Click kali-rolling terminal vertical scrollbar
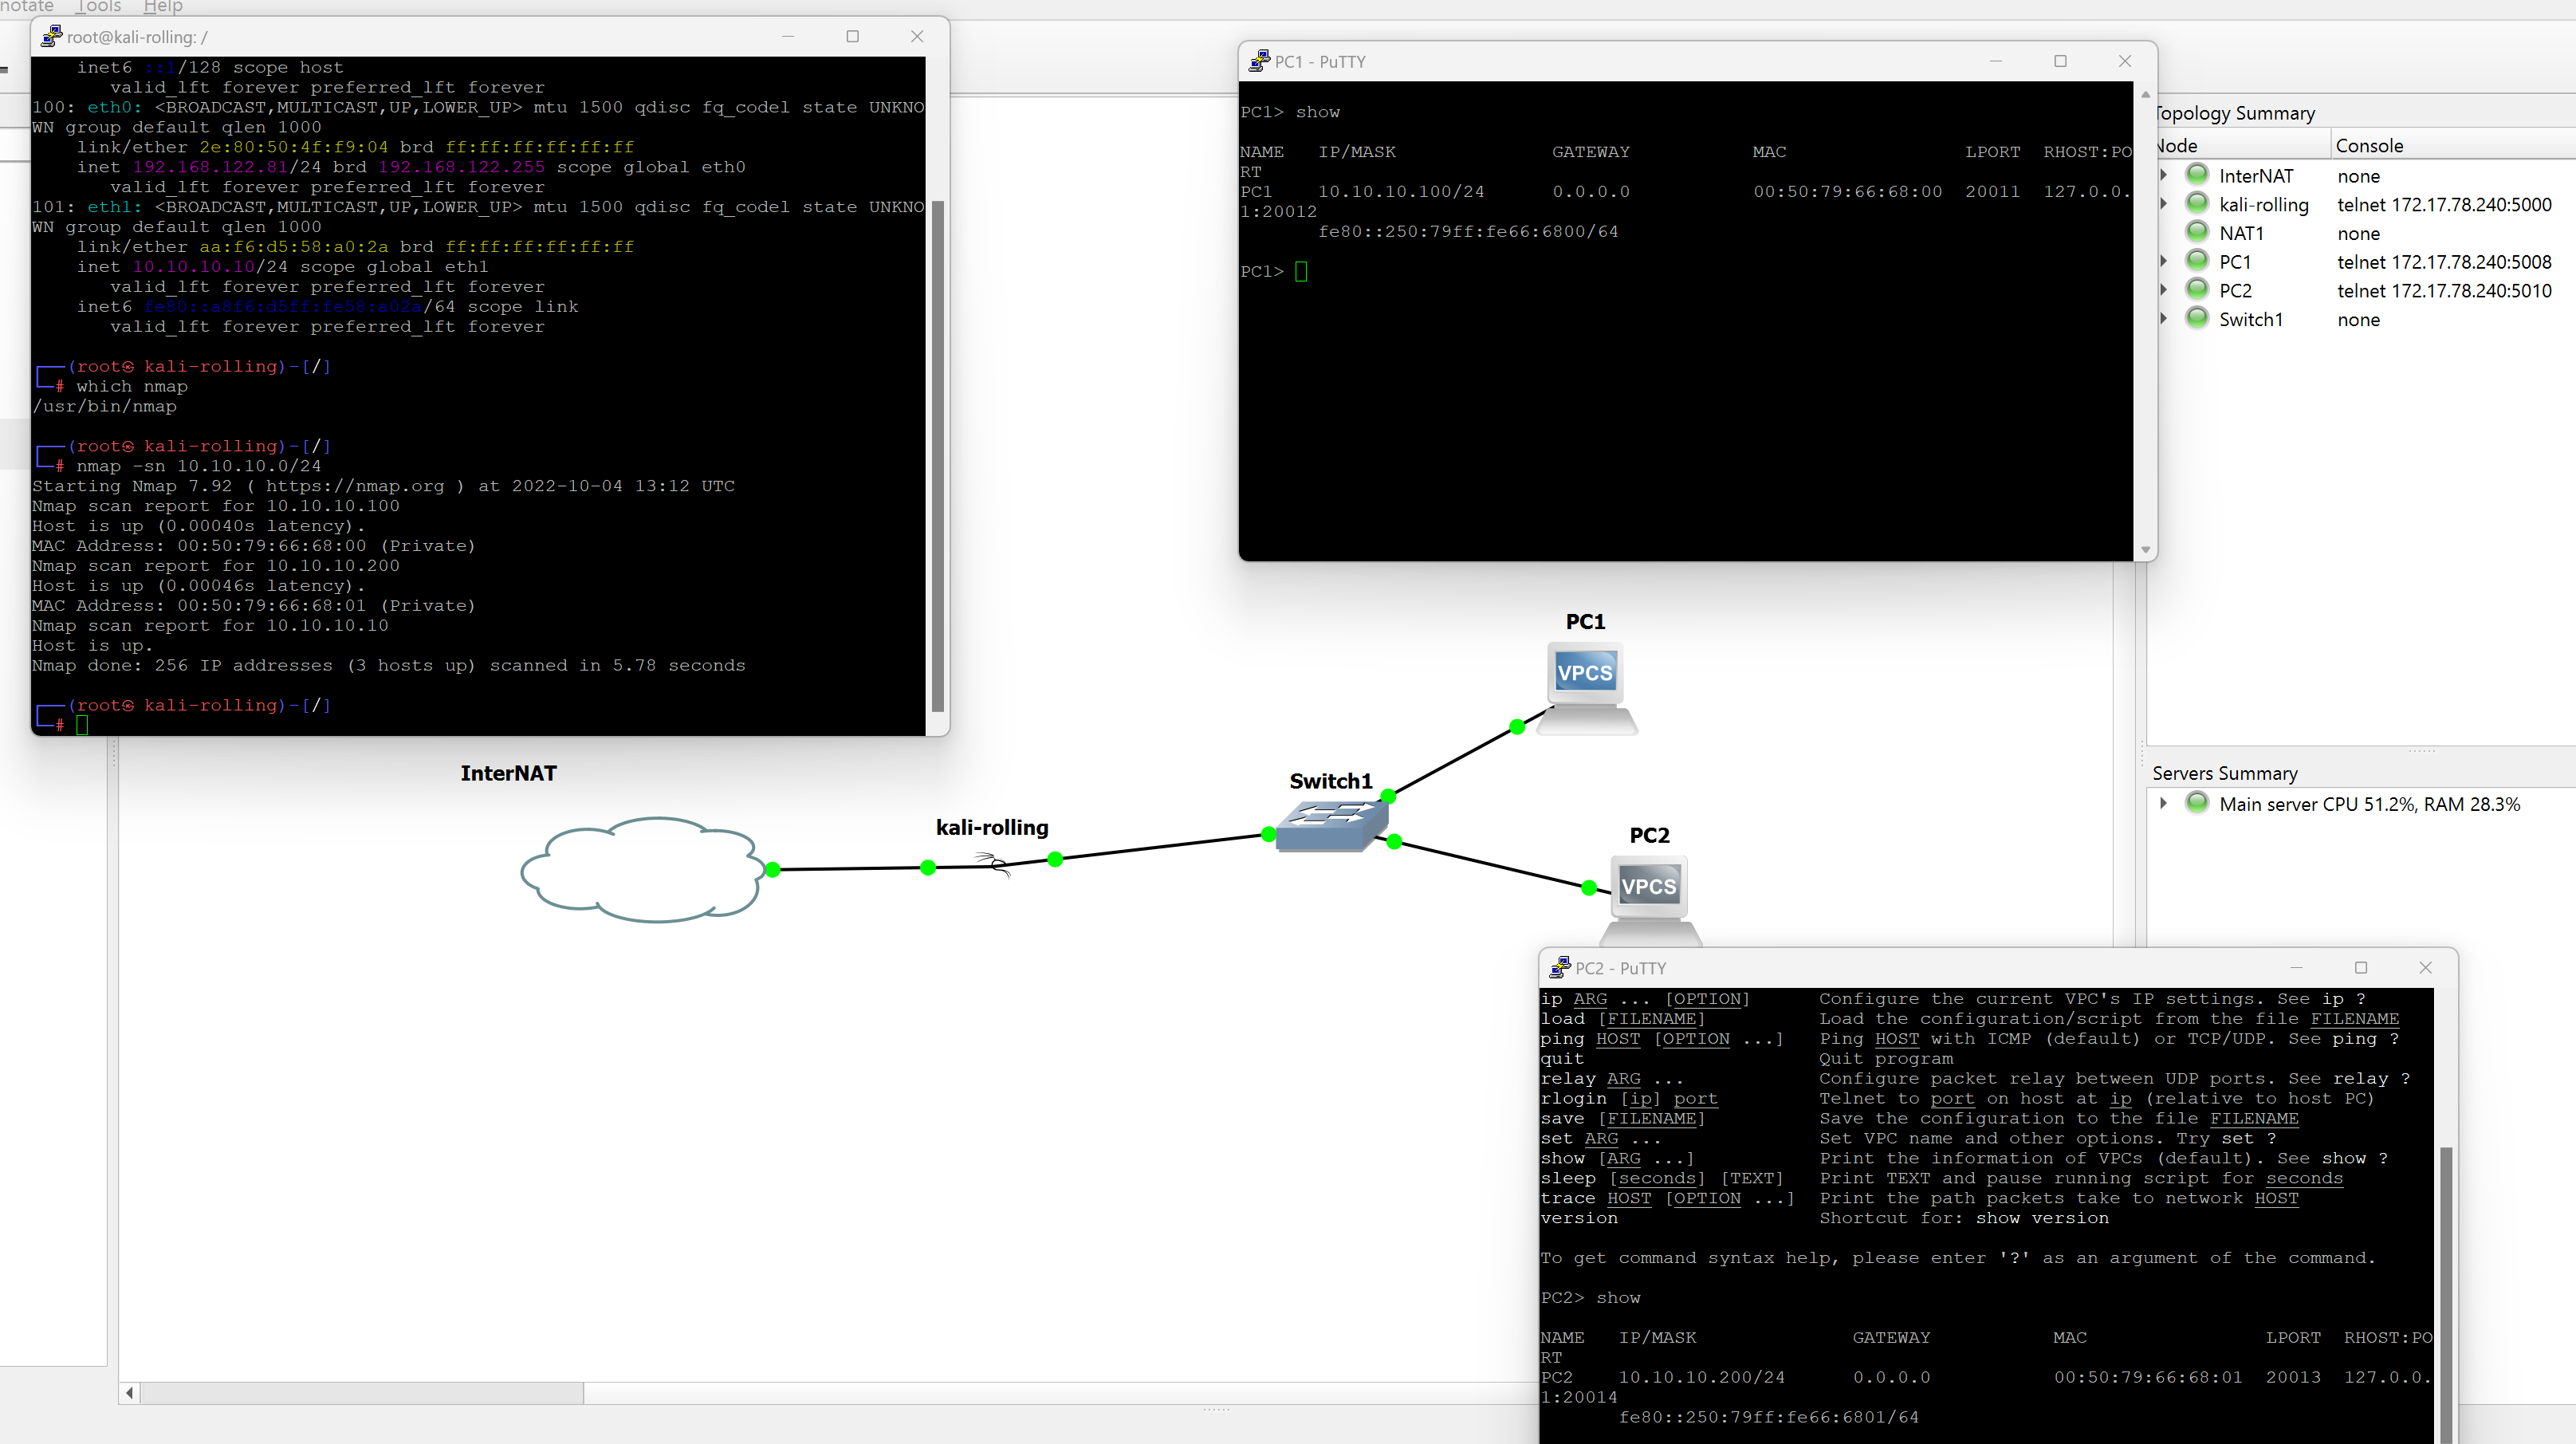Image resolution: width=2576 pixels, height=1444 pixels. (x=937, y=455)
